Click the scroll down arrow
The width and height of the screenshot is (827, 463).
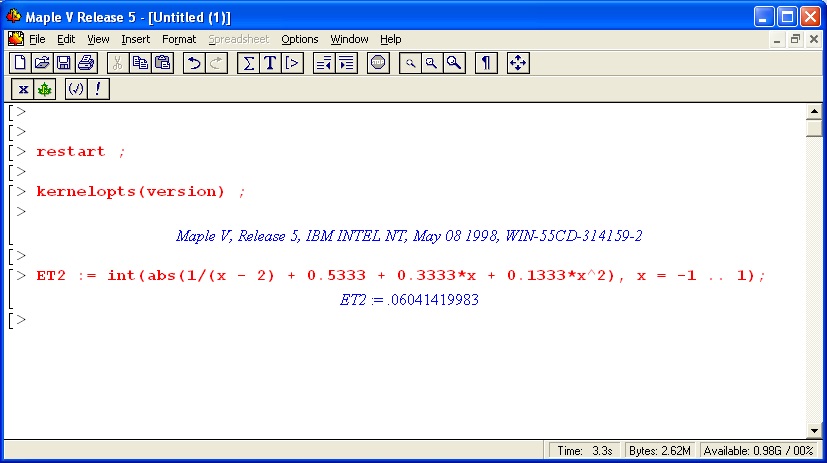point(814,431)
